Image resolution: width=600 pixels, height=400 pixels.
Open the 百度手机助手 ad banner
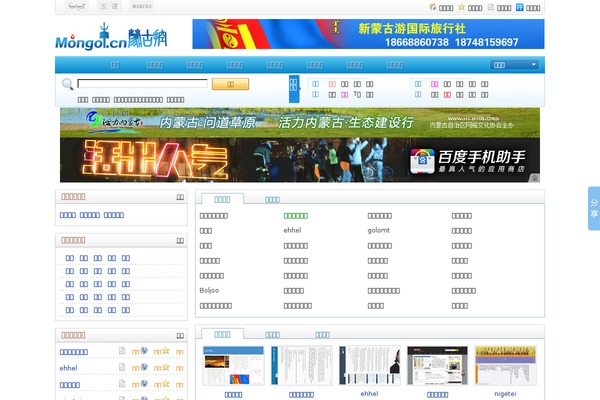(300, 160)
